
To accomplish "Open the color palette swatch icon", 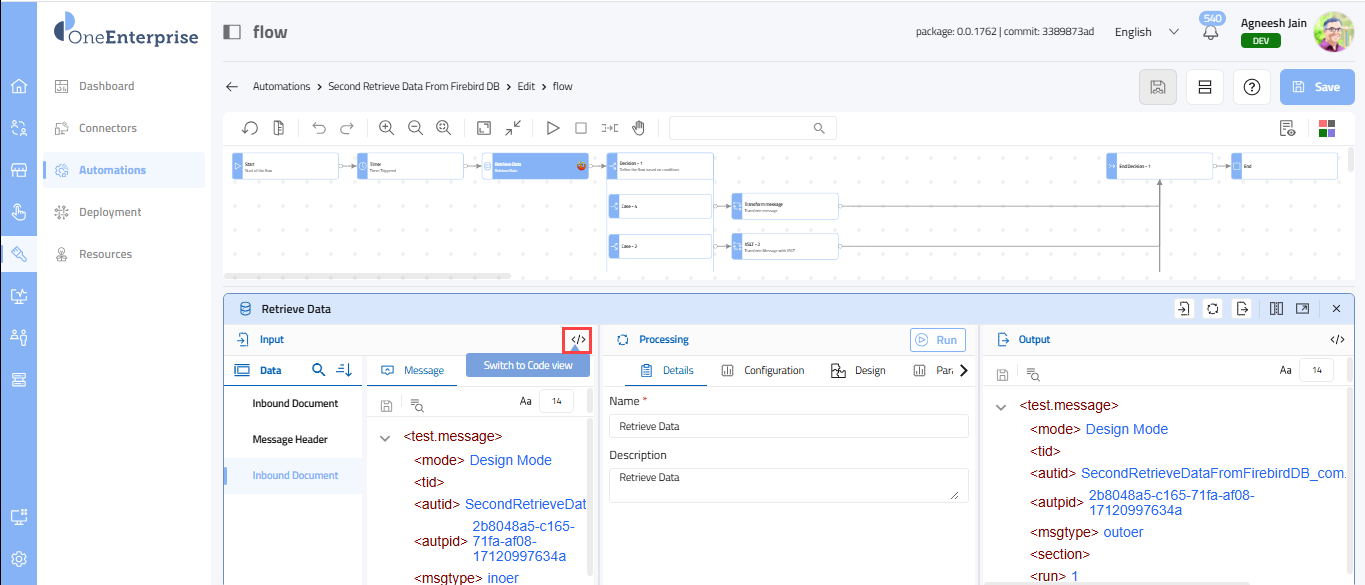I will [1327, 128].
